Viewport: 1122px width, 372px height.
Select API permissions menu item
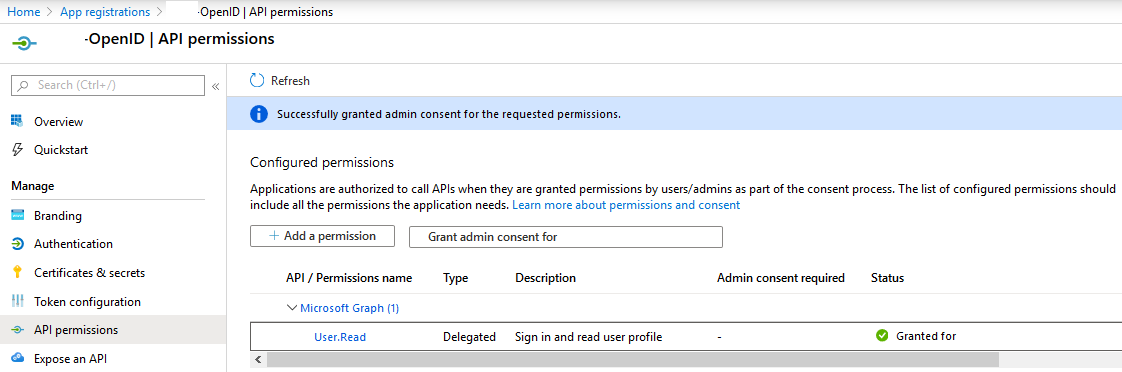pos(77,330)
